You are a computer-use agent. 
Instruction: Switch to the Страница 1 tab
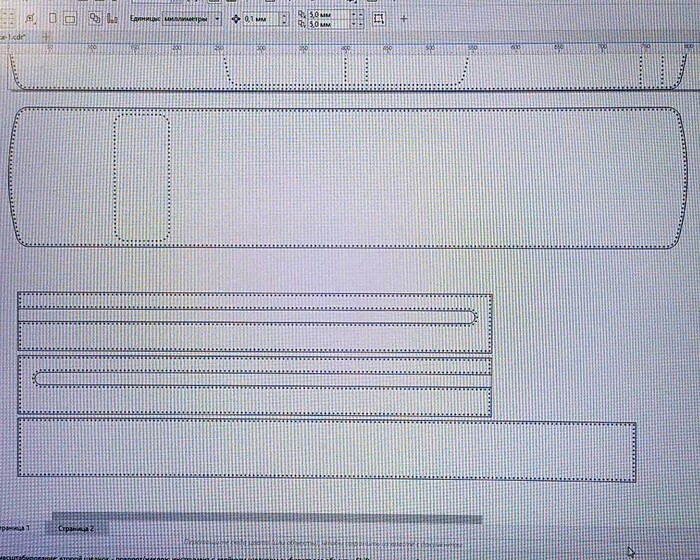coord(15,528)
